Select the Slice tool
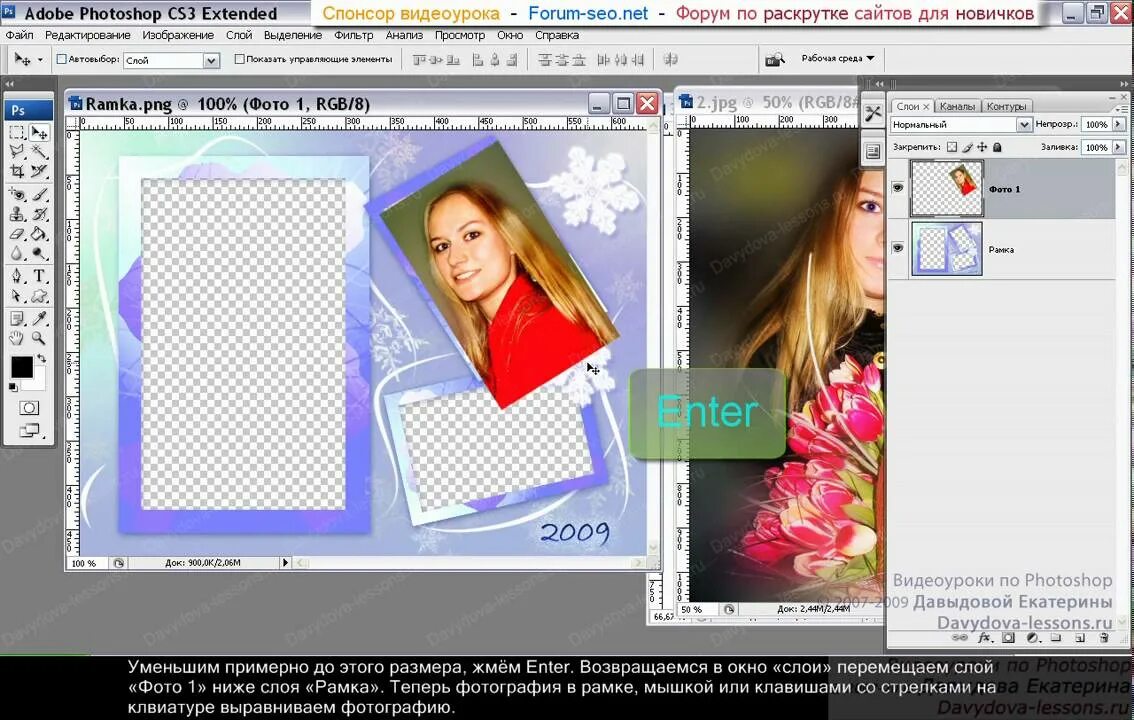The image size is (1134, 720). [39, 171]
